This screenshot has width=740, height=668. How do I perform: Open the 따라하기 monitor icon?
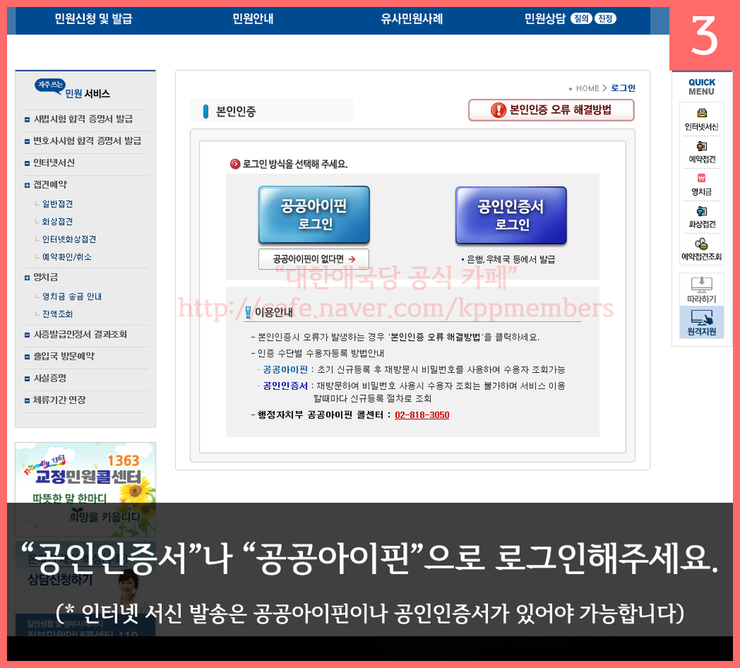pyautogui.click(x=701, y=289)
